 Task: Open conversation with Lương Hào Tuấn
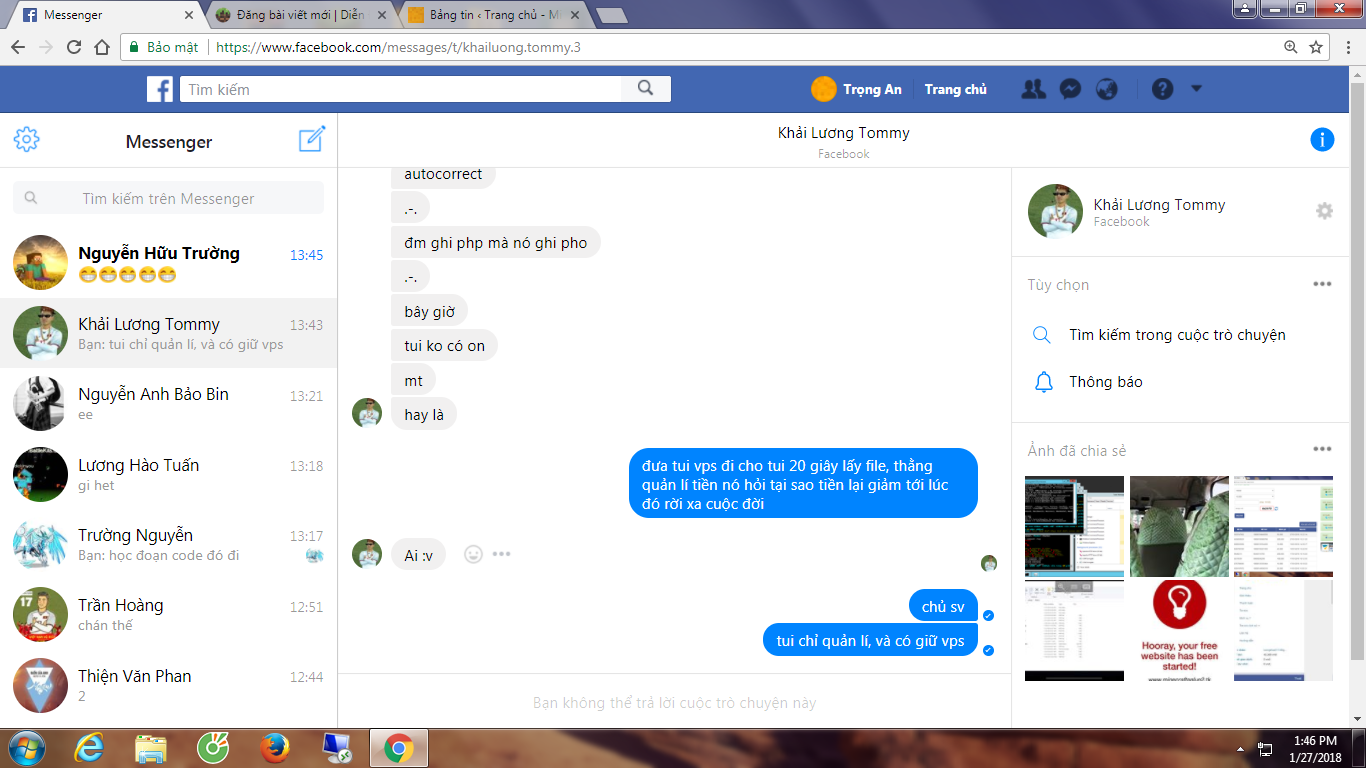[x=168, y=474]
